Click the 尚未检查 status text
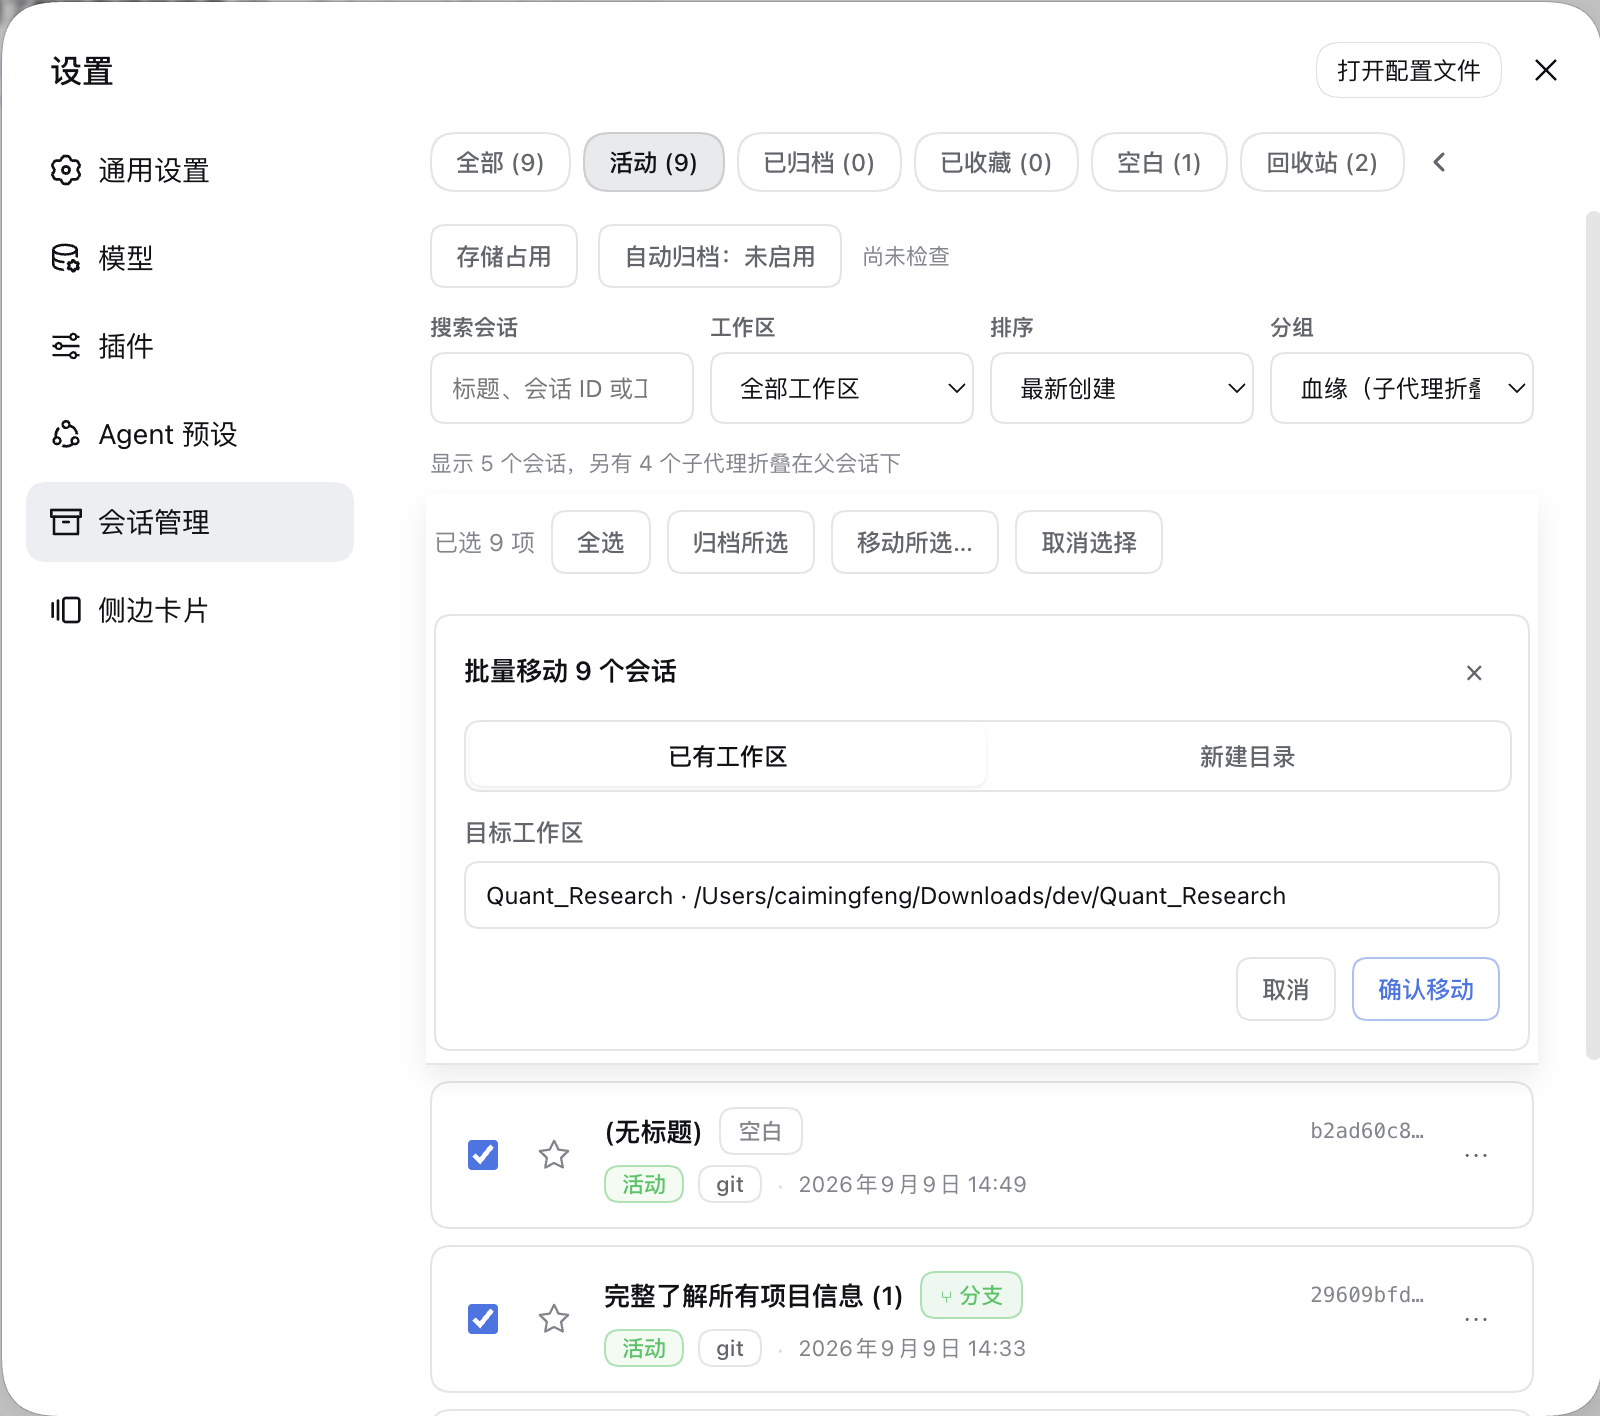 [x=906, y=257]
